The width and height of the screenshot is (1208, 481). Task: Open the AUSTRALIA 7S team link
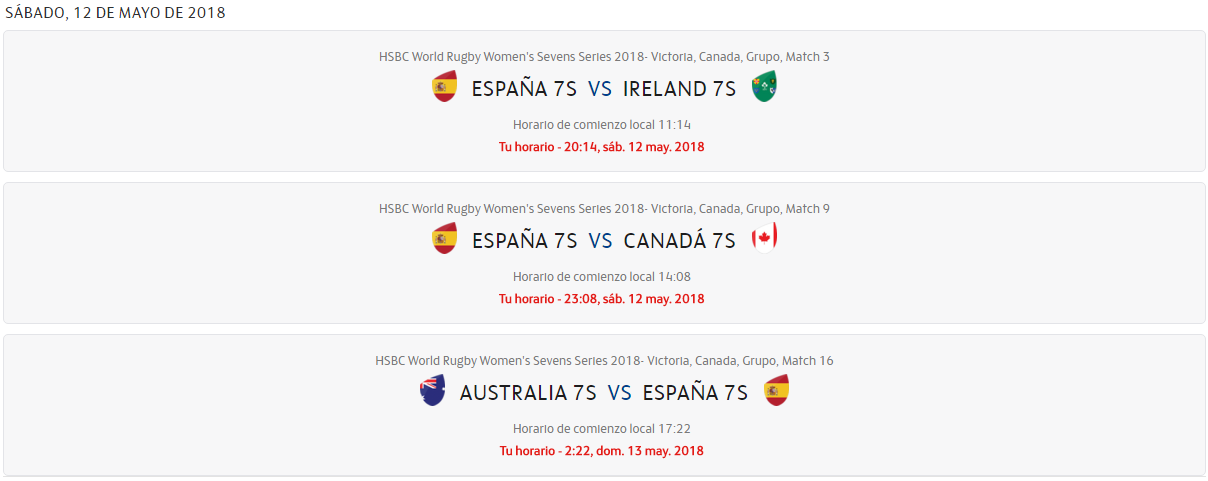click(x=528, y=393)
